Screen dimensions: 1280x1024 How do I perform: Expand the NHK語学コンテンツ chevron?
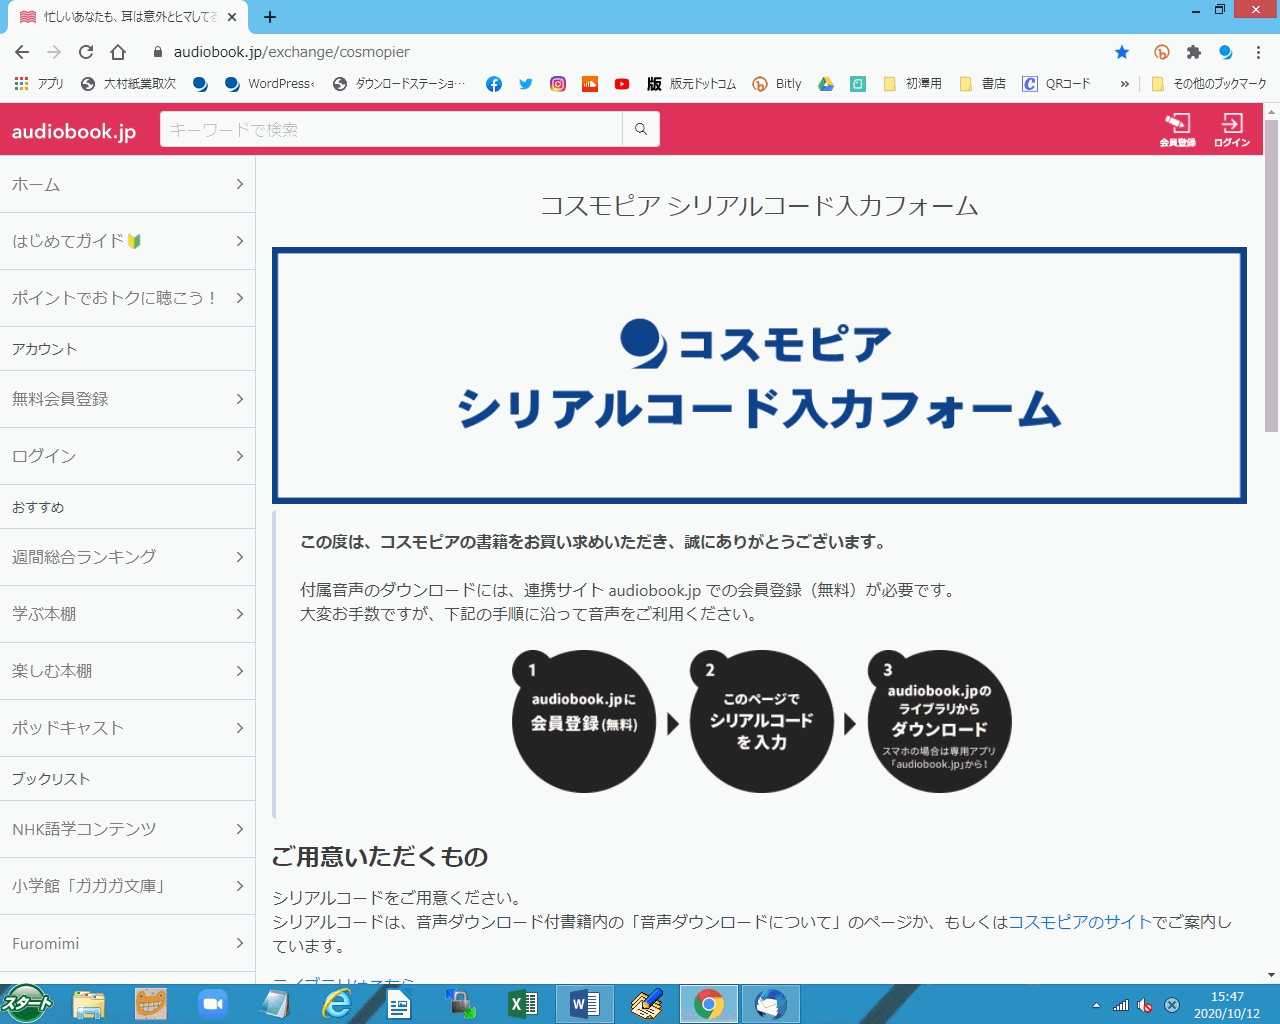pos(240,829)
